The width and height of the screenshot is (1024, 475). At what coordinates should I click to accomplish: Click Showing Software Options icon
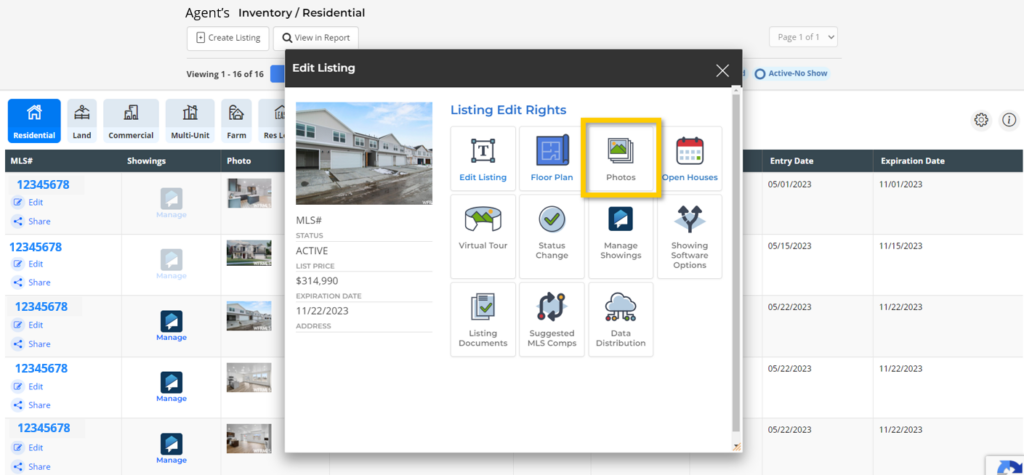tap(689, 236)
